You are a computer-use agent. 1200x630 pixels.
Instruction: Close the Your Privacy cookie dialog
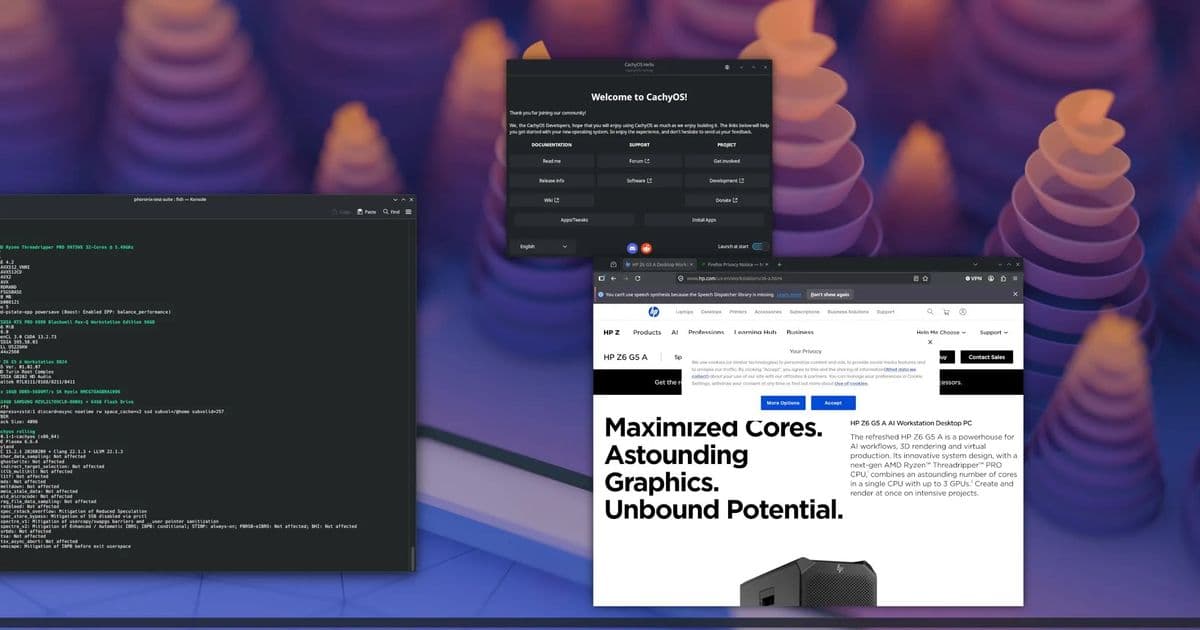click(930, 341)
